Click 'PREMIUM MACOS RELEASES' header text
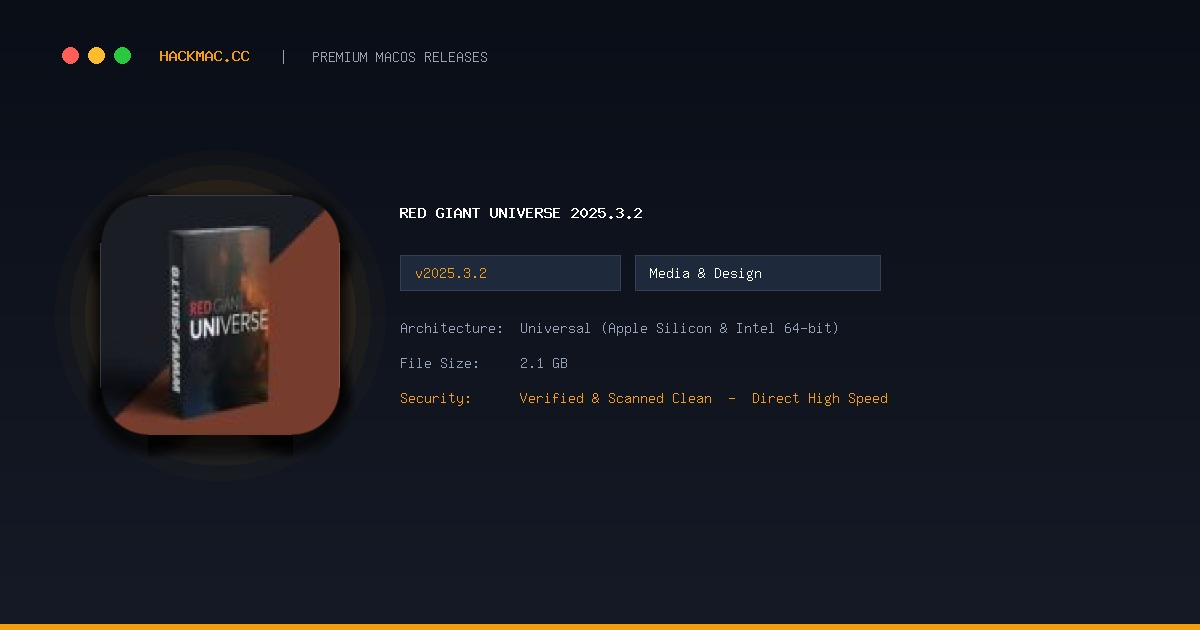 (400, 57)
